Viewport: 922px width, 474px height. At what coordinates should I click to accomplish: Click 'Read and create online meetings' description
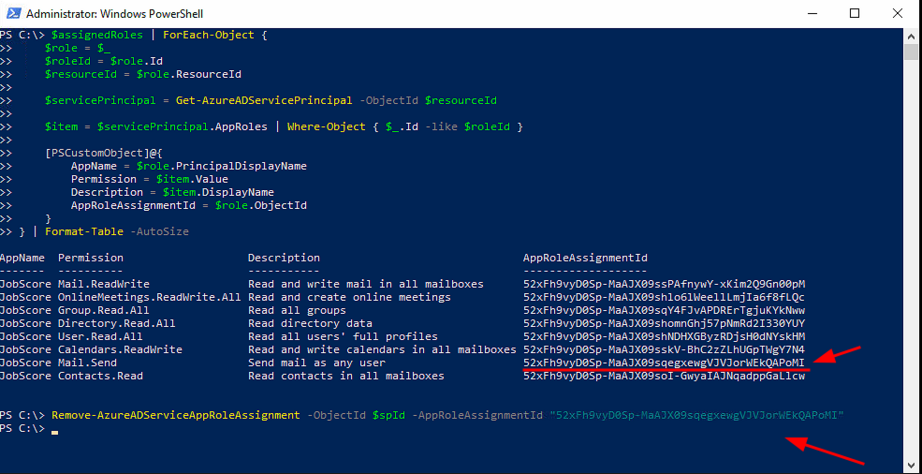pos(349,297)
